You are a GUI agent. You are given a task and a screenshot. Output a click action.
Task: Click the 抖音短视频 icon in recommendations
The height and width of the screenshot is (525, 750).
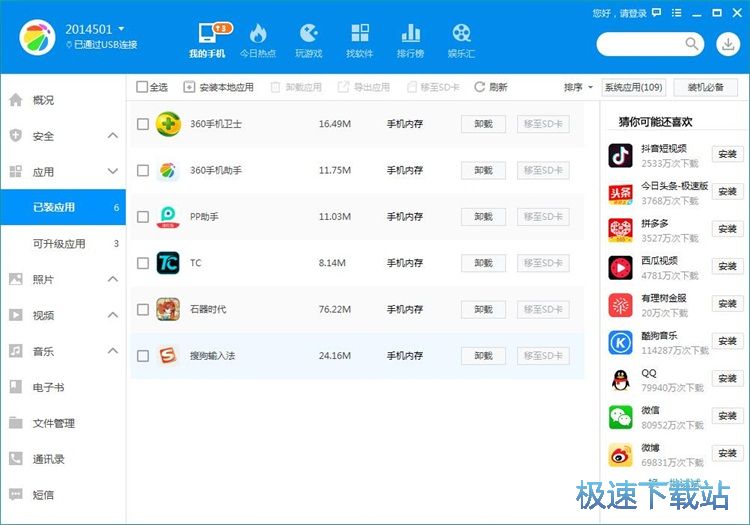coord(620,155)
